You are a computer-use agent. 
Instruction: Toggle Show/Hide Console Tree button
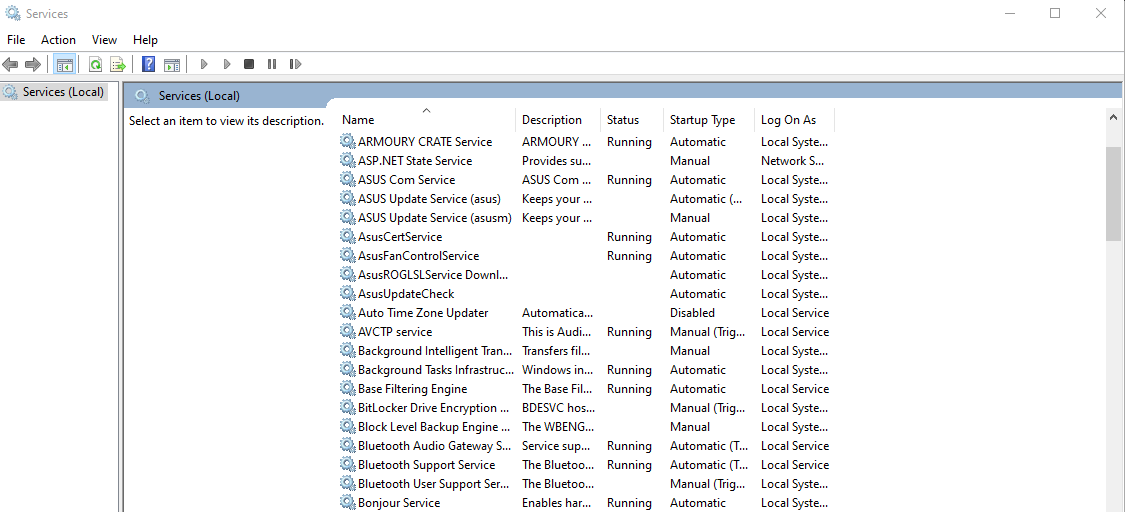tap(65, 65)
